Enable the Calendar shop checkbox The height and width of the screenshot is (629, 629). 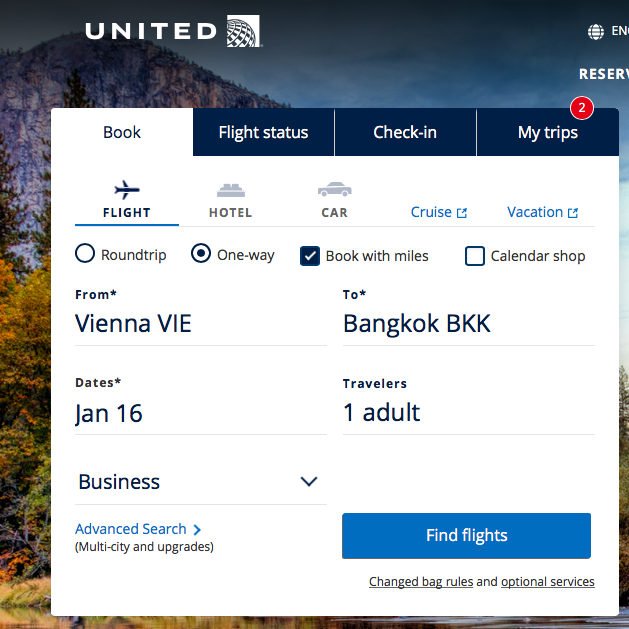tap(475, 256)
